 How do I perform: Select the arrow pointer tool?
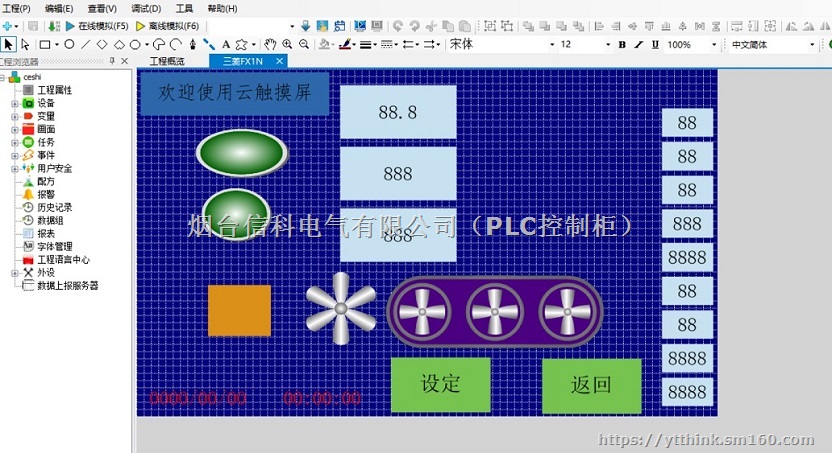8,45
